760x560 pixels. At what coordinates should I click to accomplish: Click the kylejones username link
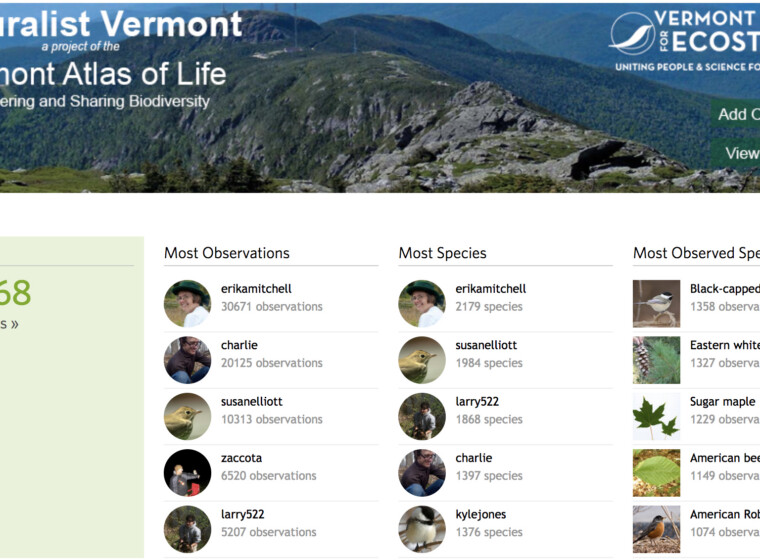pos(481,515)
